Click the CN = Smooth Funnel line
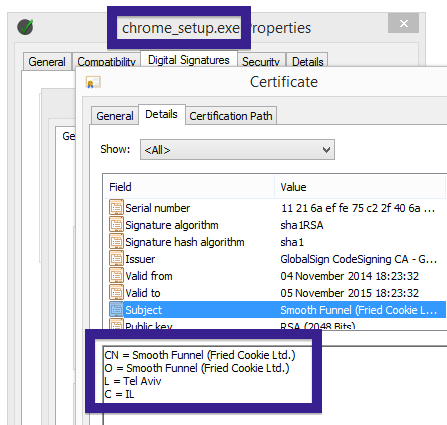 tap(200, 355)
